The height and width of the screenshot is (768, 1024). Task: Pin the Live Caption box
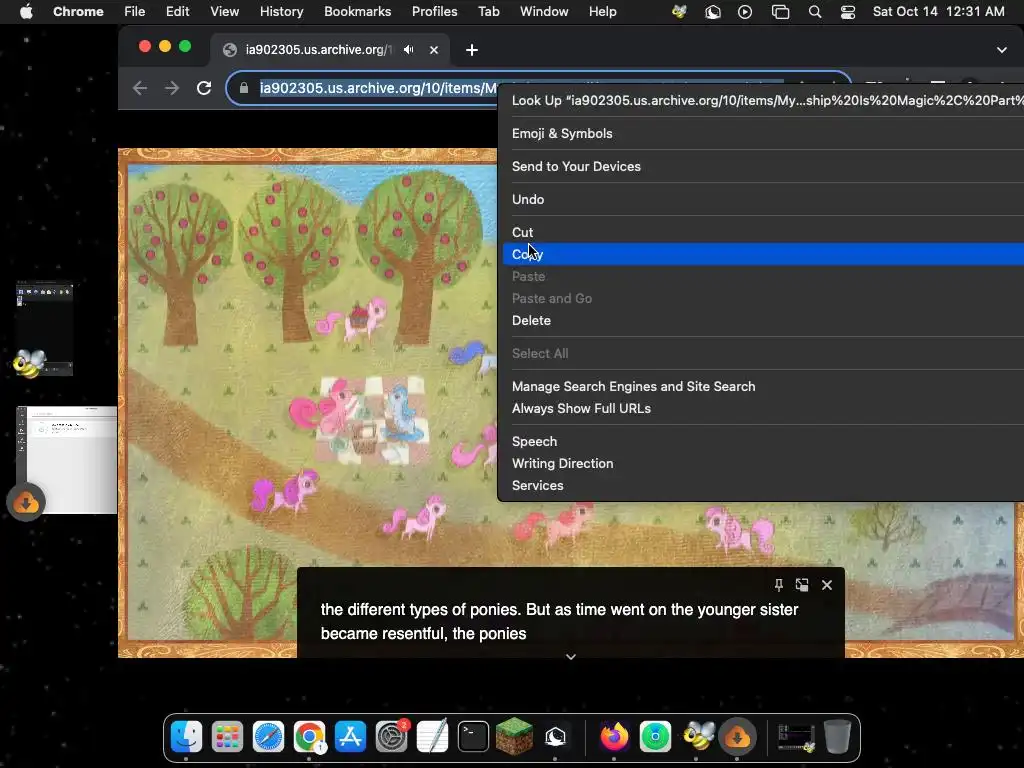coord(778,584)
